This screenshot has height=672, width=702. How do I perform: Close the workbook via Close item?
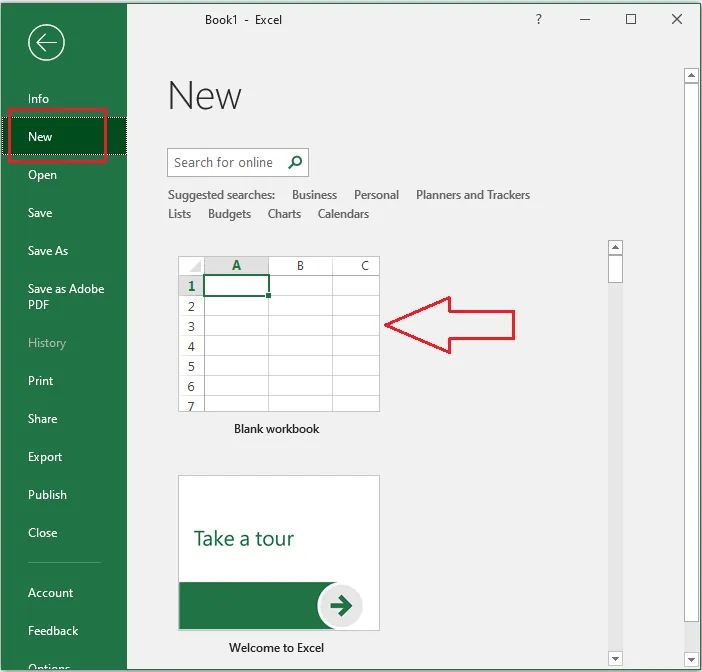[43, 533]
